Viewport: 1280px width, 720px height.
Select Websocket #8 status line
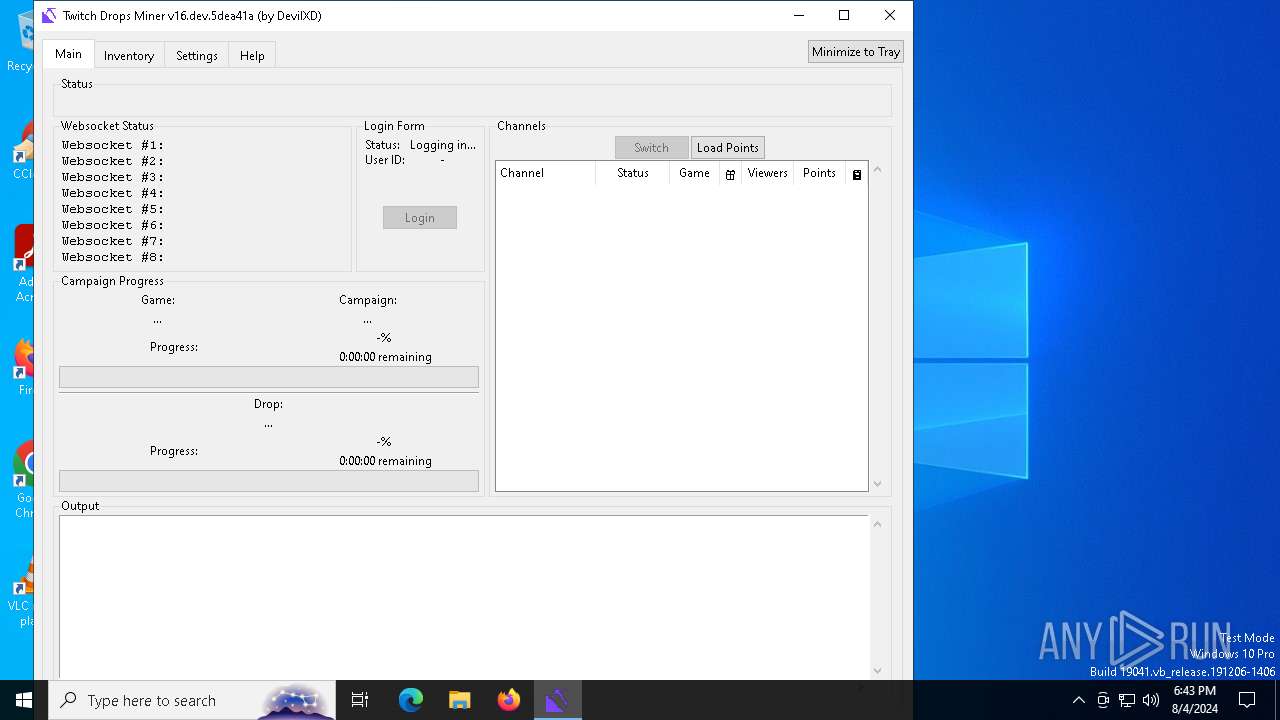click(x=113, y=257)
